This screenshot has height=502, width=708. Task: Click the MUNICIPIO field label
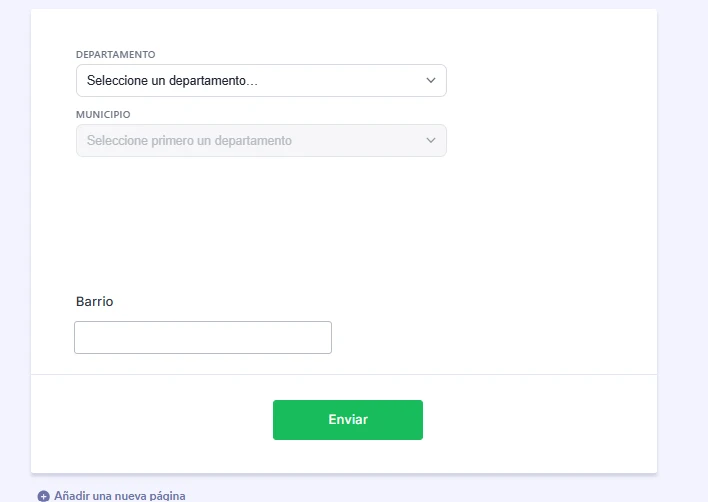point(103,115)
